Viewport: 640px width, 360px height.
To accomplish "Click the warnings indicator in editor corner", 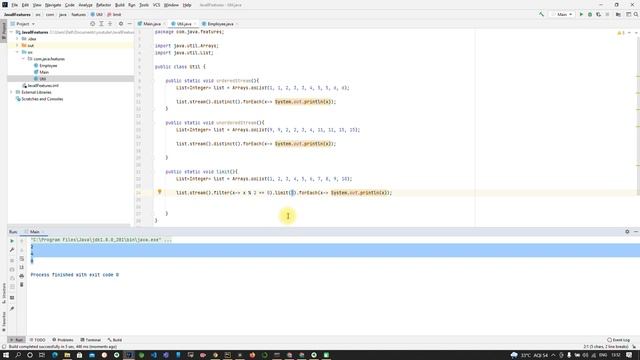I will 621,33.
